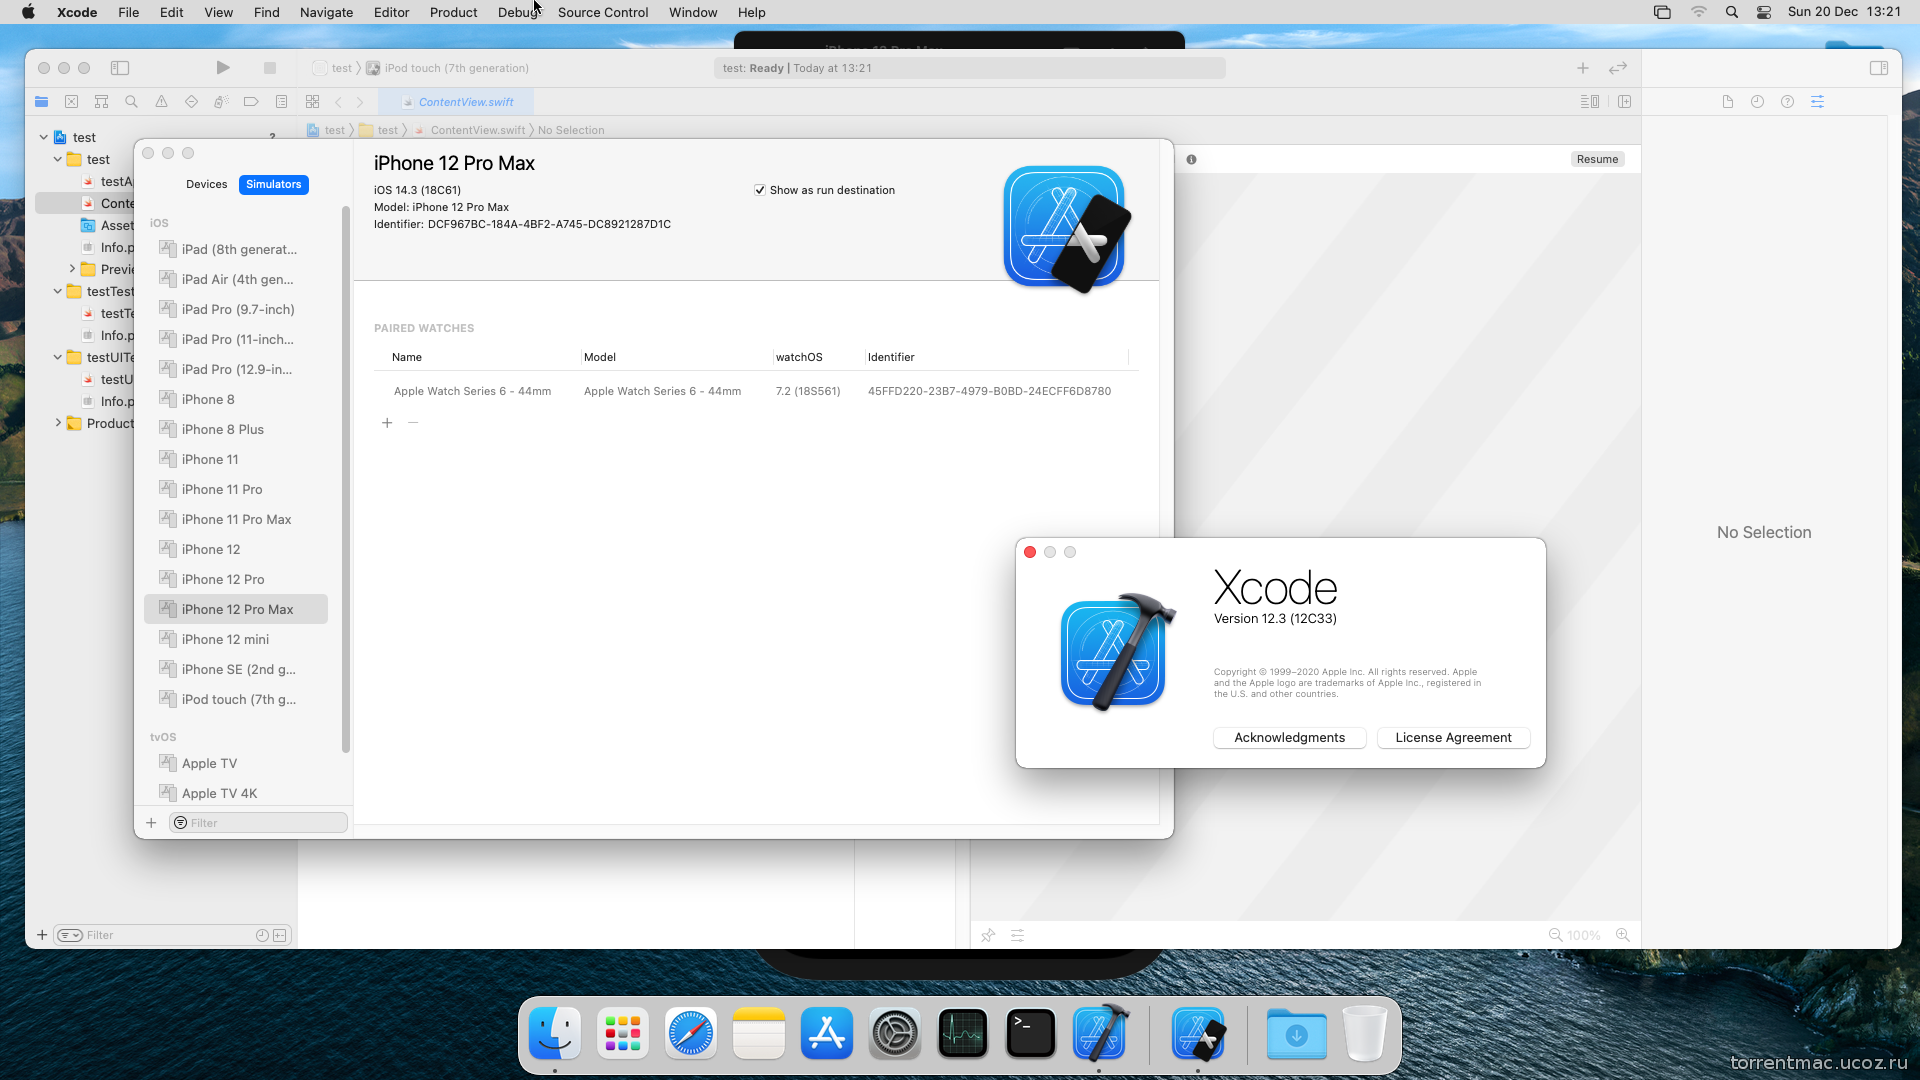Open the No Selection jump bar item
The width and height of the screenshot is (1920, 1080).
click(x=571, y=130)
